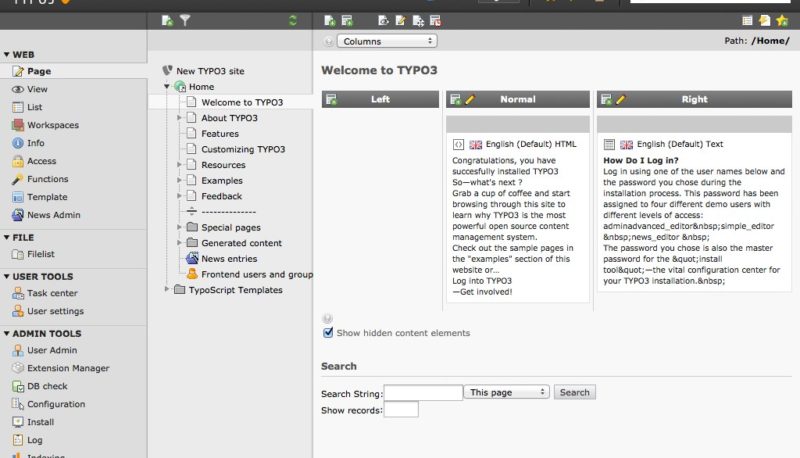Open the page tree filter funnel icon
Viewport: 800px width, 458px height.
coord(185,20)
